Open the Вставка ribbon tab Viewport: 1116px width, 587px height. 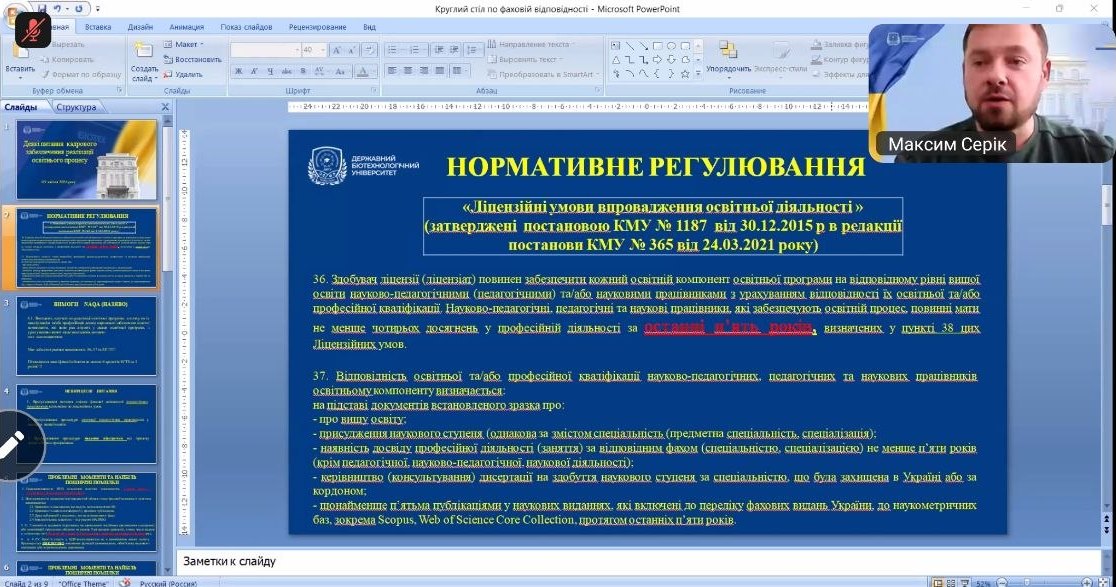pos(98,27)
